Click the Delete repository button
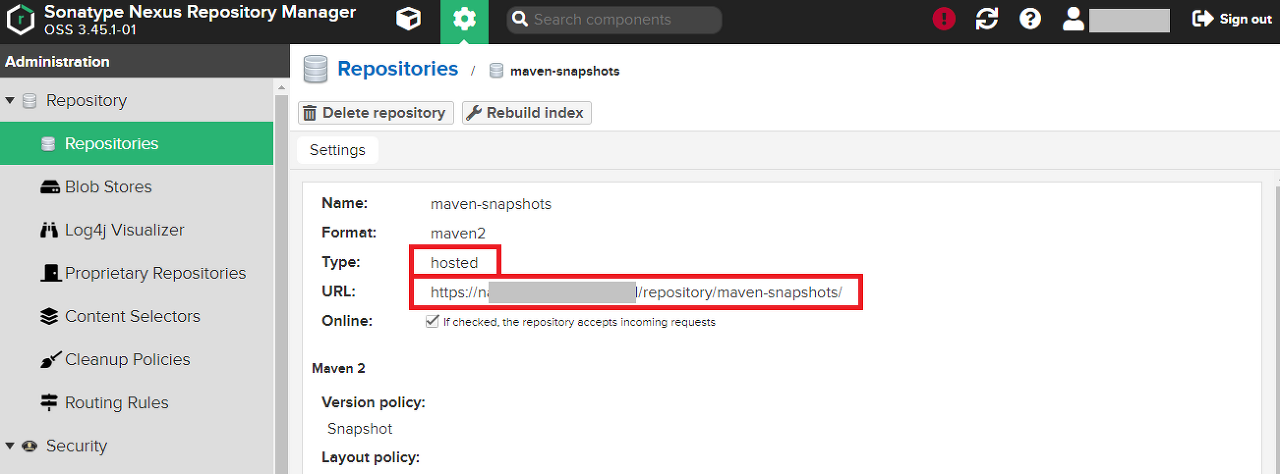This screenshot has height=474, width=1280. (x=376, y=113)
